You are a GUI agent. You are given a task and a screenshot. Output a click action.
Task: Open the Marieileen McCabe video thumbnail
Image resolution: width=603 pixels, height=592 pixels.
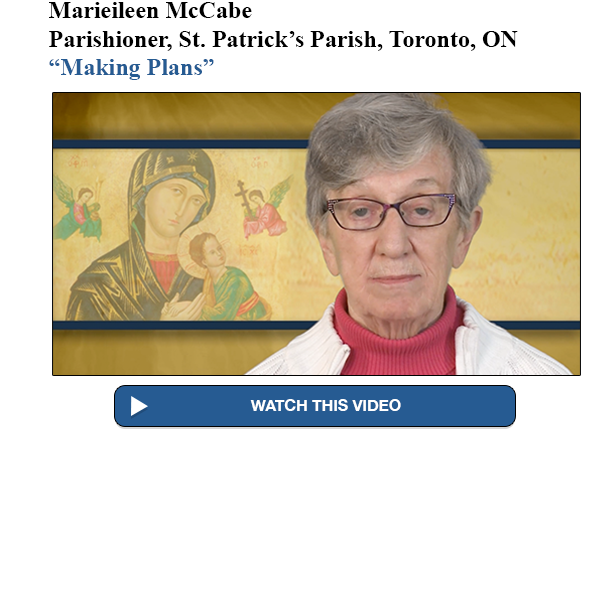pyautogui.click(x=316, y=233)
